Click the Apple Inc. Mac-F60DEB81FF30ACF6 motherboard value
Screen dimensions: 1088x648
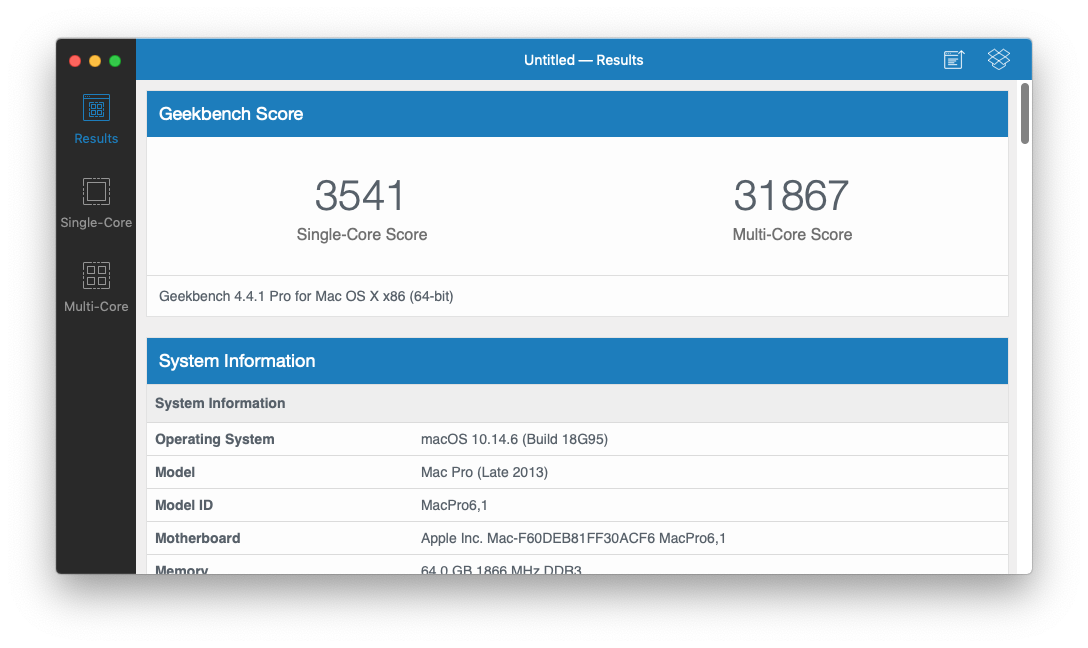pyautogui.click(x=573, y=538)
